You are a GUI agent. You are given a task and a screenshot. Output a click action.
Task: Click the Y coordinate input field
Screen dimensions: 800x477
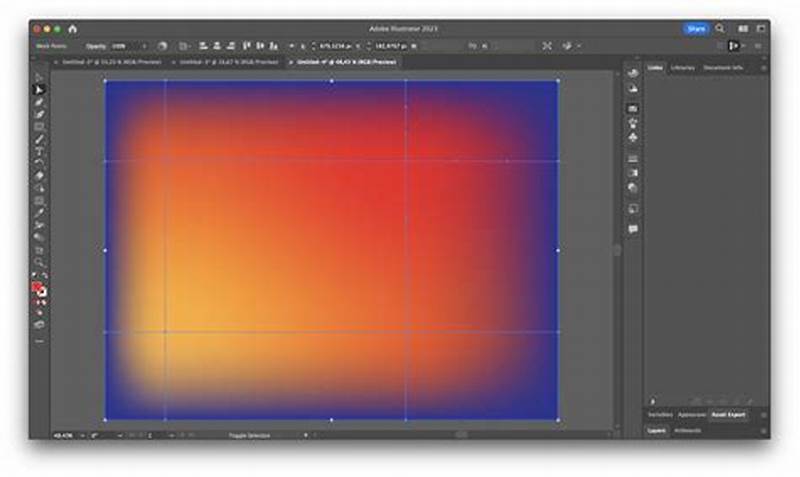(391, 46)
